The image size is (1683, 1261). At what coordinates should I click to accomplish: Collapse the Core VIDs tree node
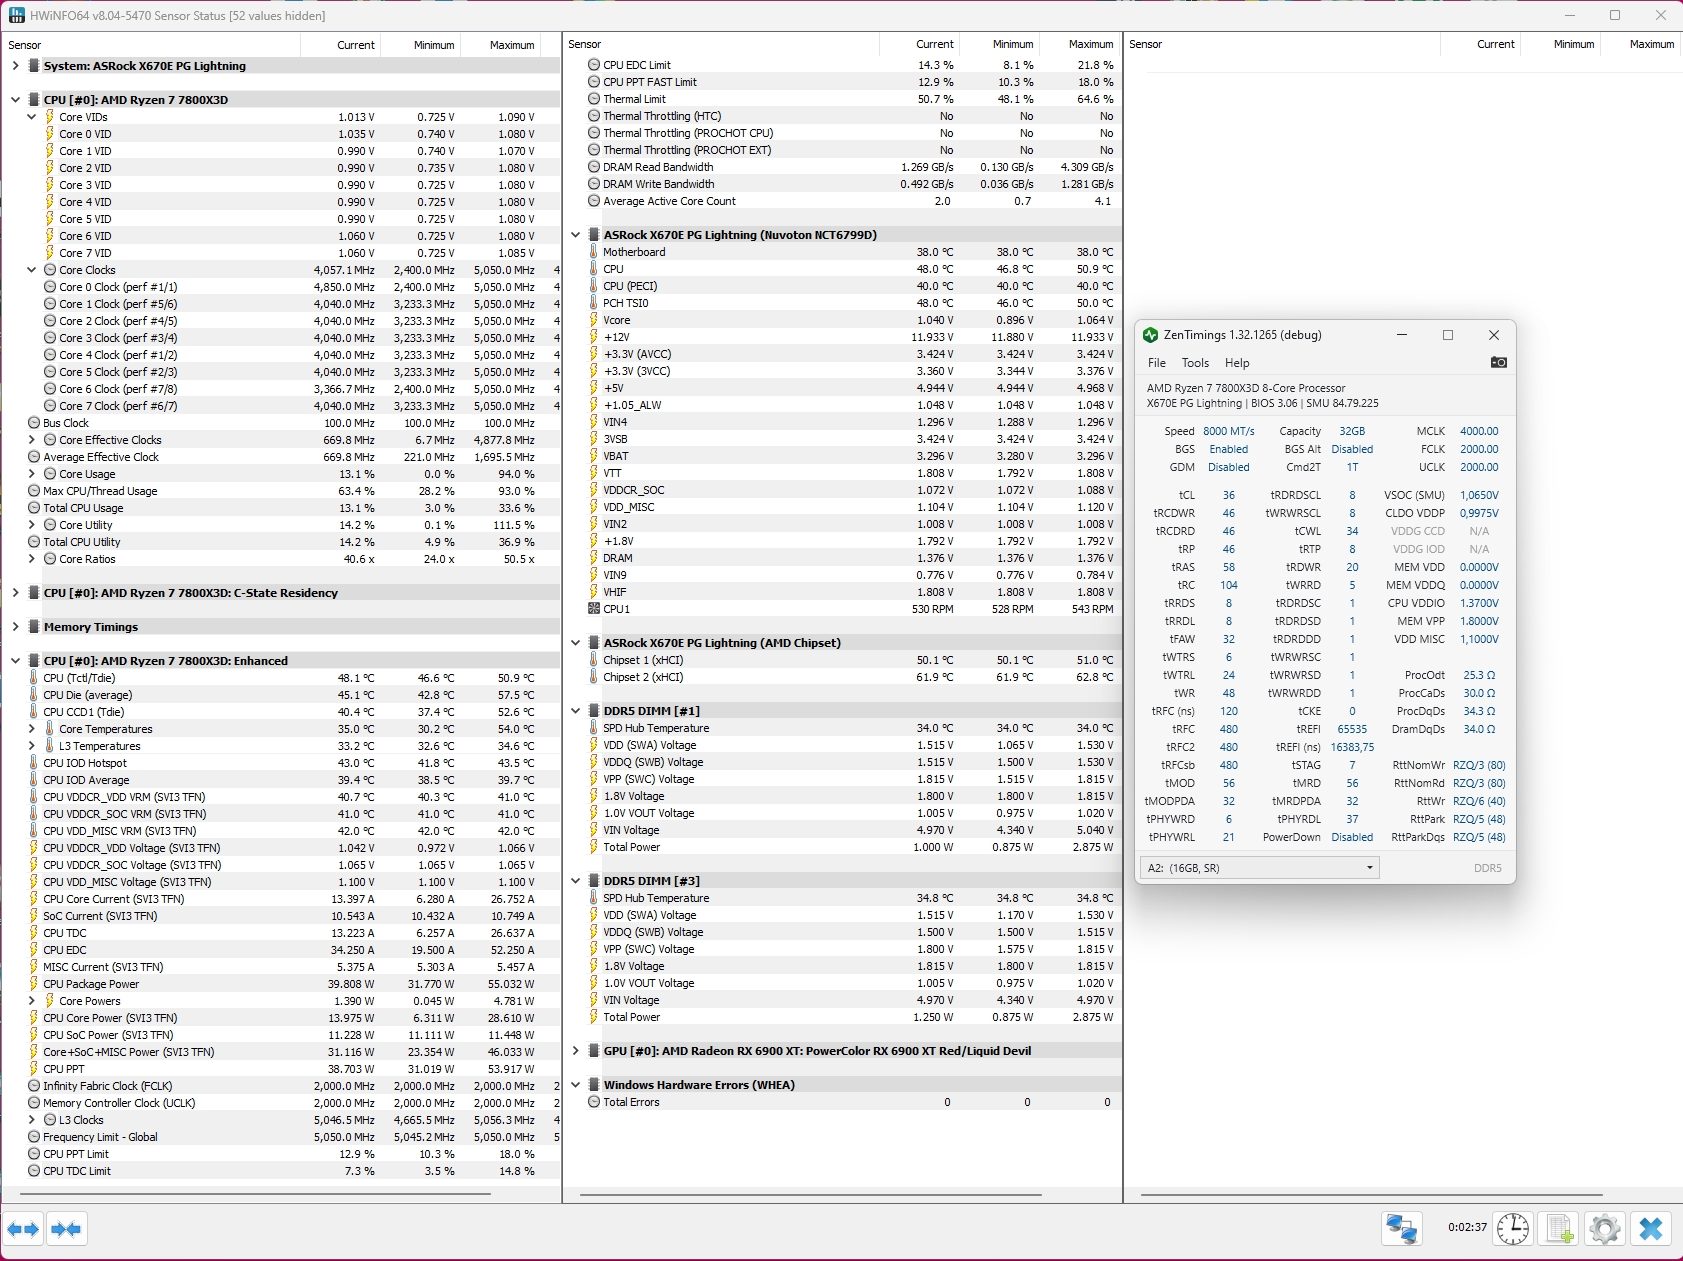(x=31, y=117)
